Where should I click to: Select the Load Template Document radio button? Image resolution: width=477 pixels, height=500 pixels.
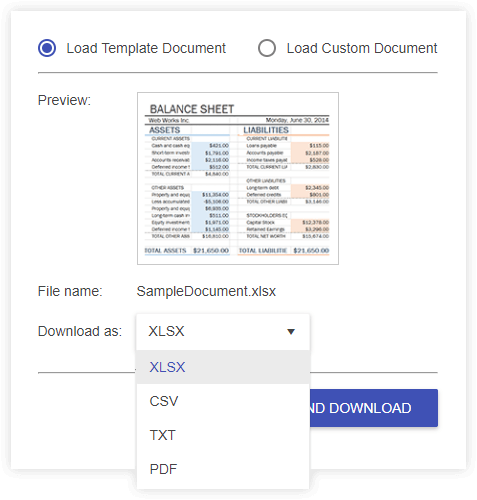47,48
